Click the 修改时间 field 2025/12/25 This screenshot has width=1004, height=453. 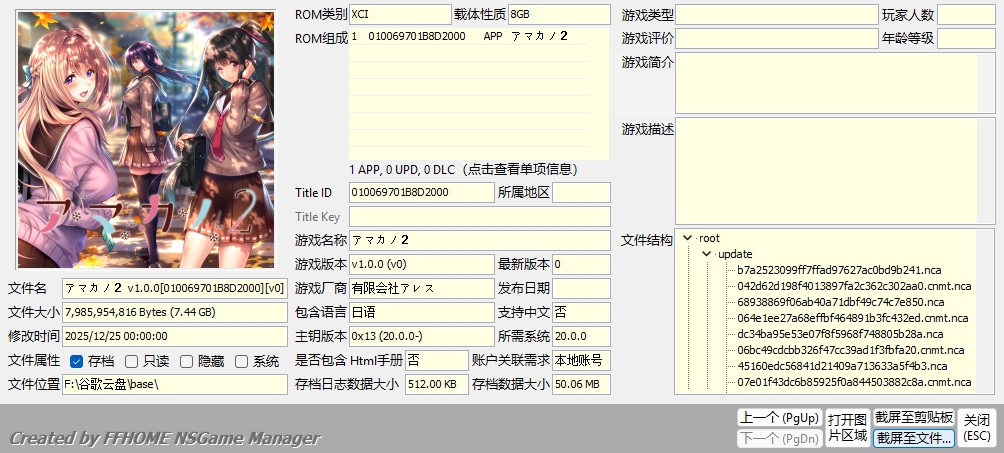[175, 336]
